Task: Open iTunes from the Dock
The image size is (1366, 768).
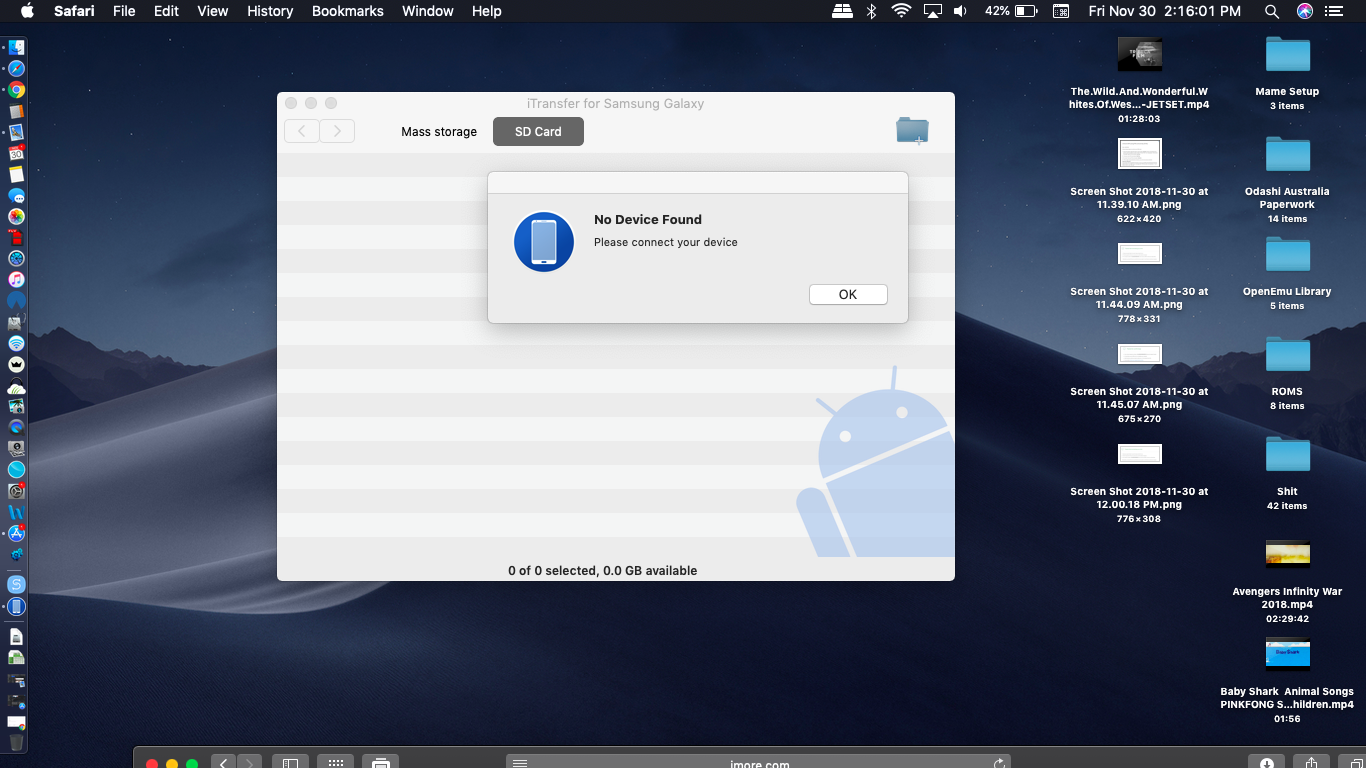Action: [x=16, y=279]
